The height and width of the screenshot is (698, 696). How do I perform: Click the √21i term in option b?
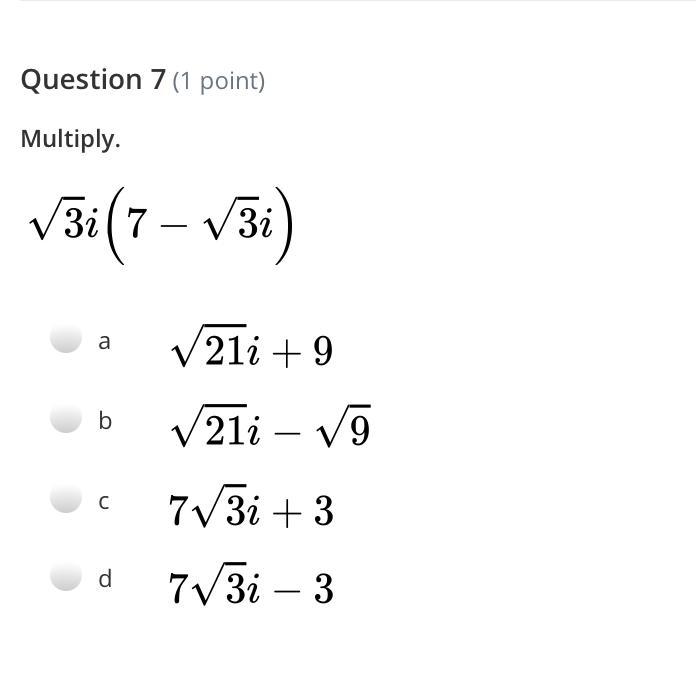click(x=216, y=426)
